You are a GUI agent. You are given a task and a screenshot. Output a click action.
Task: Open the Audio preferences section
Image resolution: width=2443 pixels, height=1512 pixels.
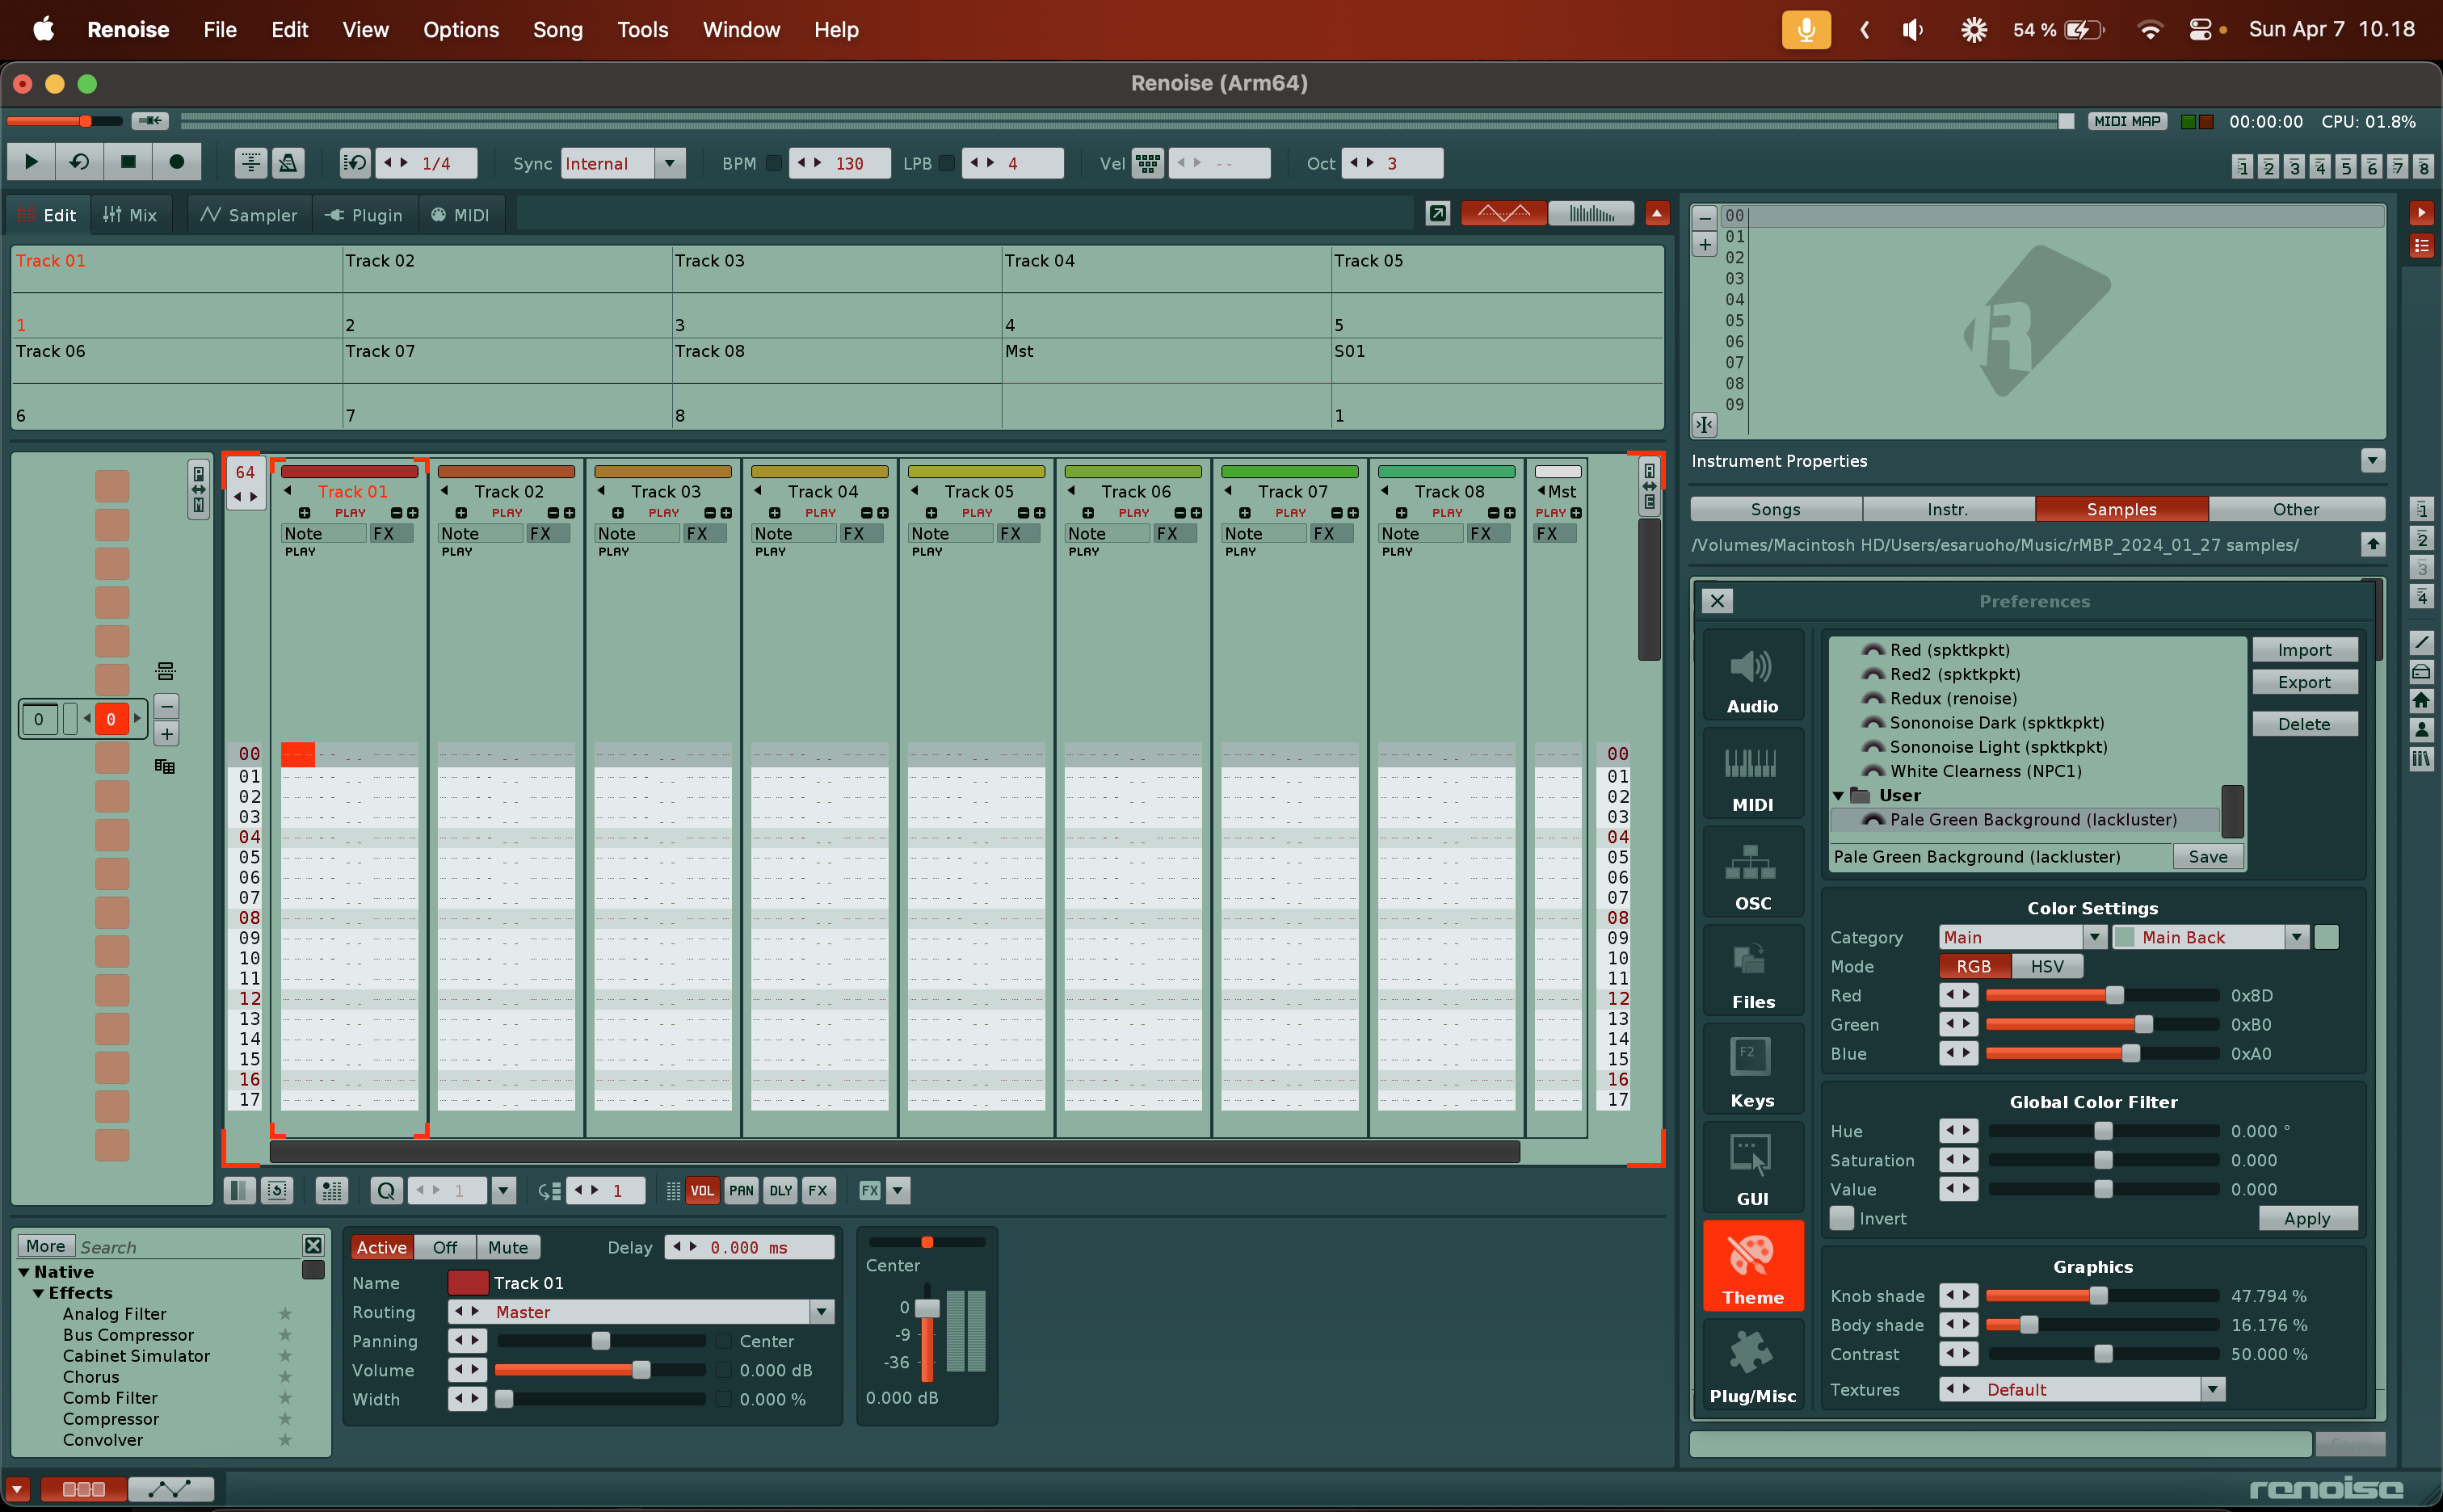pyautogui.click(x=1752, y=674)
